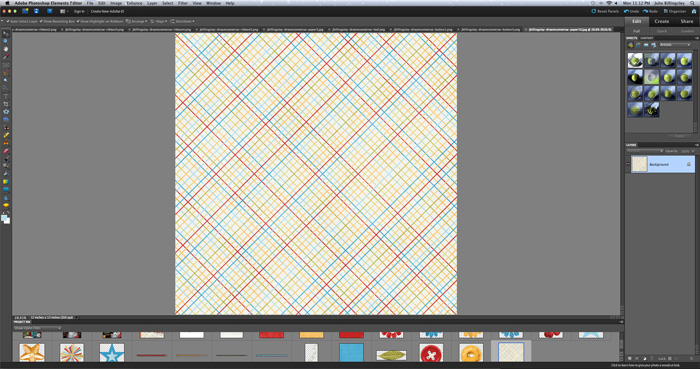Screen dimensions: 700x369
Task: Show Photo Effects category in Effects panel
Action: pyautogui.click(x=646, y=45)
